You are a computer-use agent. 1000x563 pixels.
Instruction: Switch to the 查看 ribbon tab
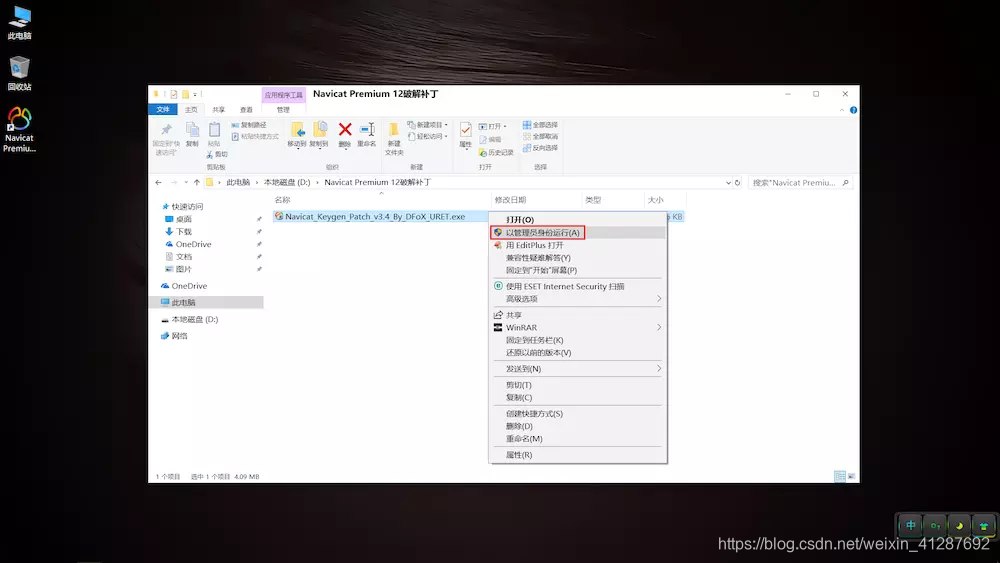tap(246, 110)
